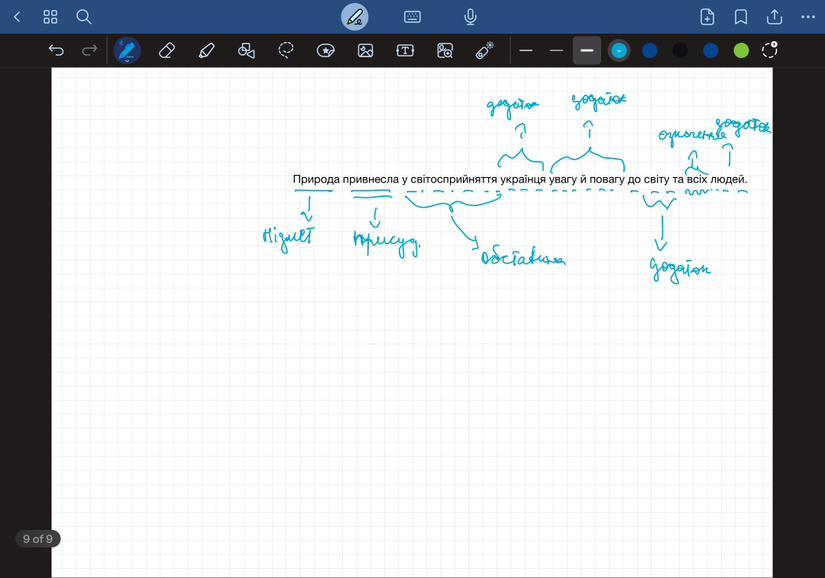Open the Zoom window tool
The image size is (825, 578).
coord(445,50)
